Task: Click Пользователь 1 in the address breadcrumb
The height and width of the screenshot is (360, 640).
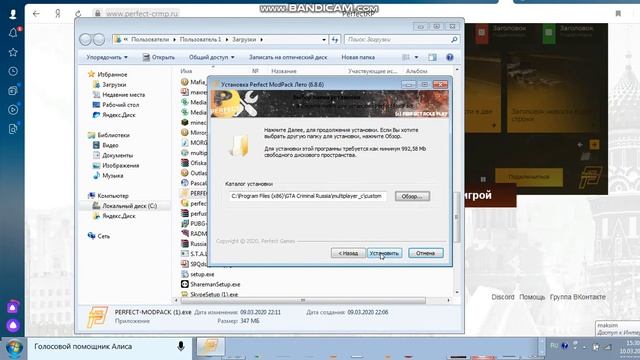Action: click(x=200, y=40)
